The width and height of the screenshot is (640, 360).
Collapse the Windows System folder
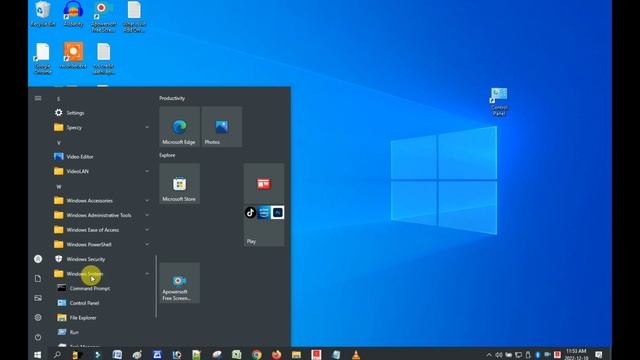101,274
